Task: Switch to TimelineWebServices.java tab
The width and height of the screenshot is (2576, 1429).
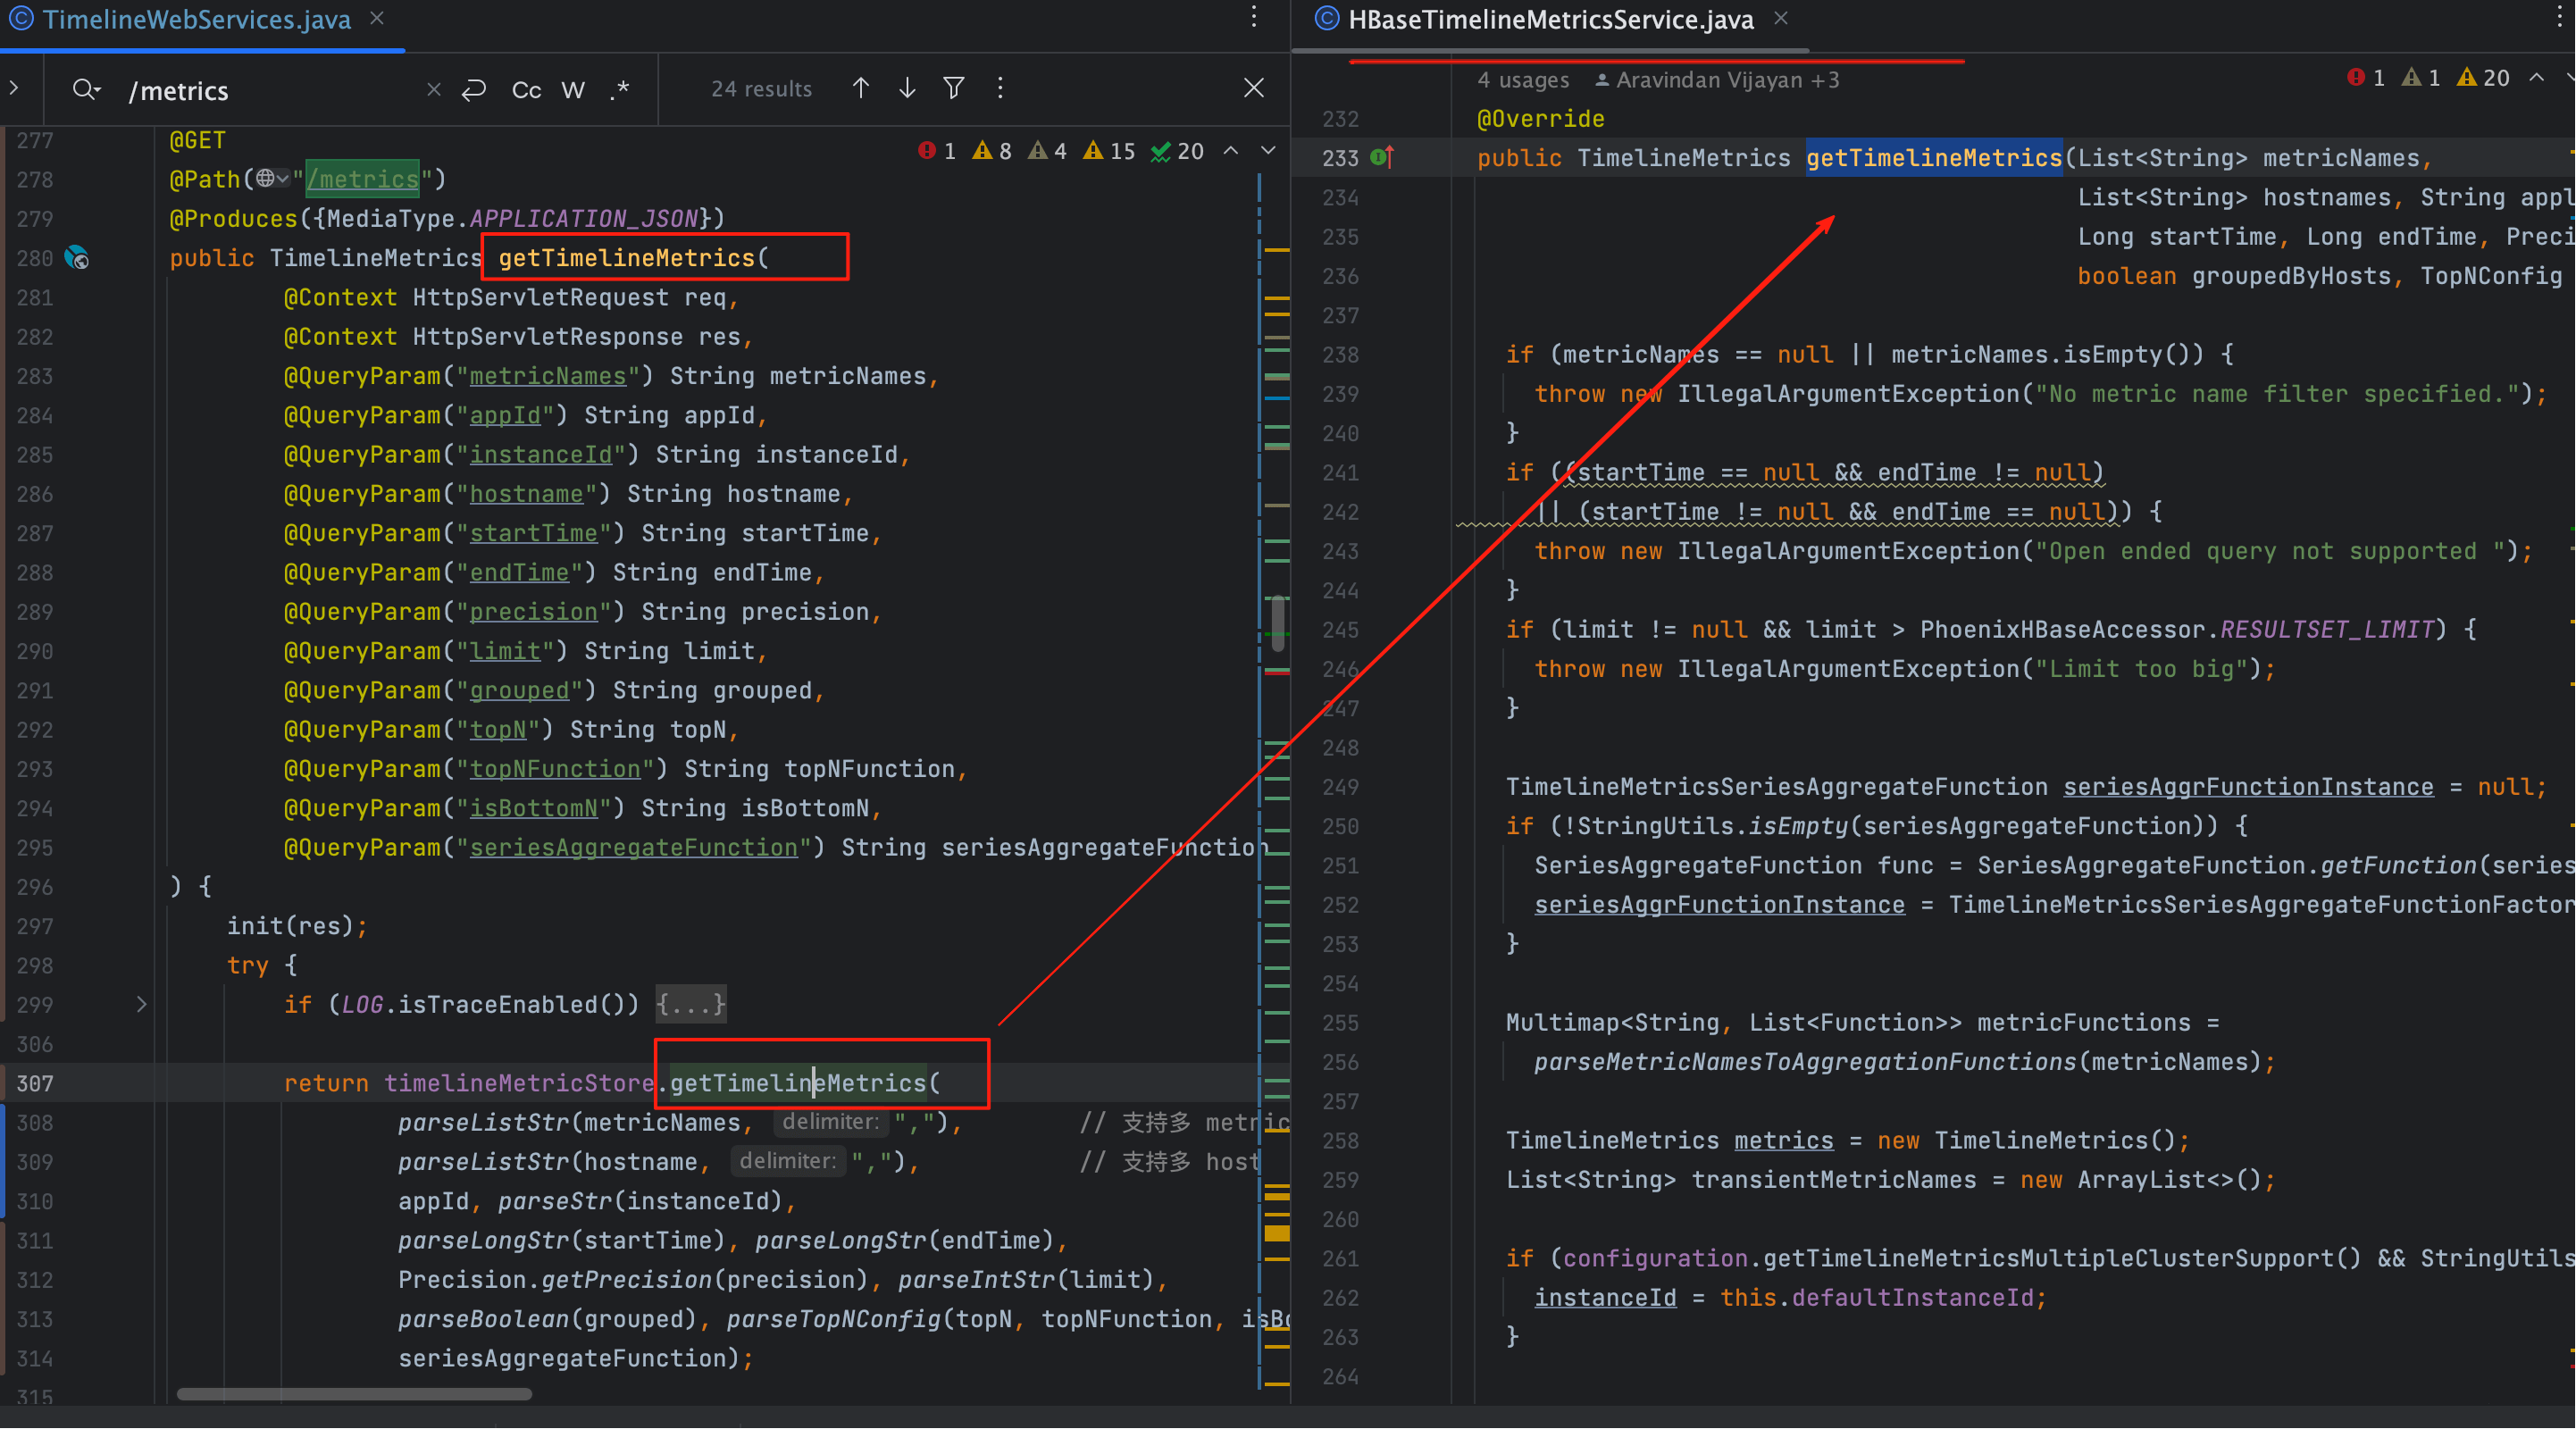Action: [196, 20]
